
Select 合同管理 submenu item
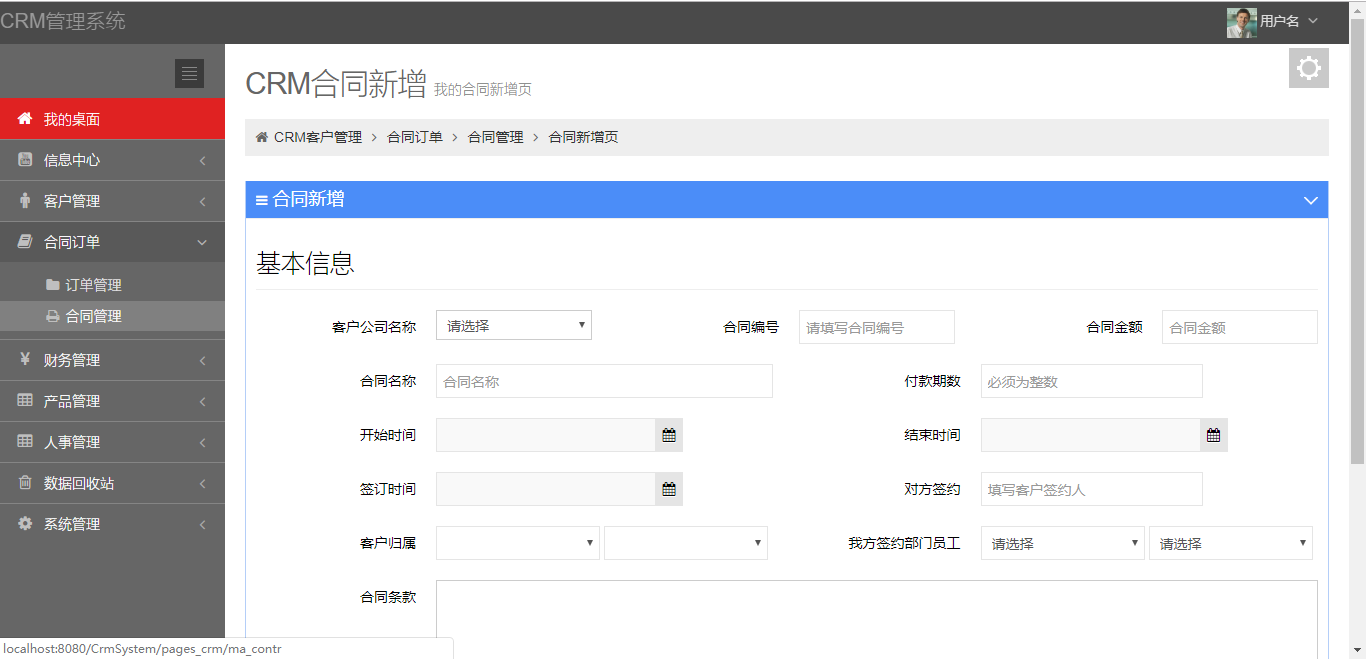pos(112,316)
